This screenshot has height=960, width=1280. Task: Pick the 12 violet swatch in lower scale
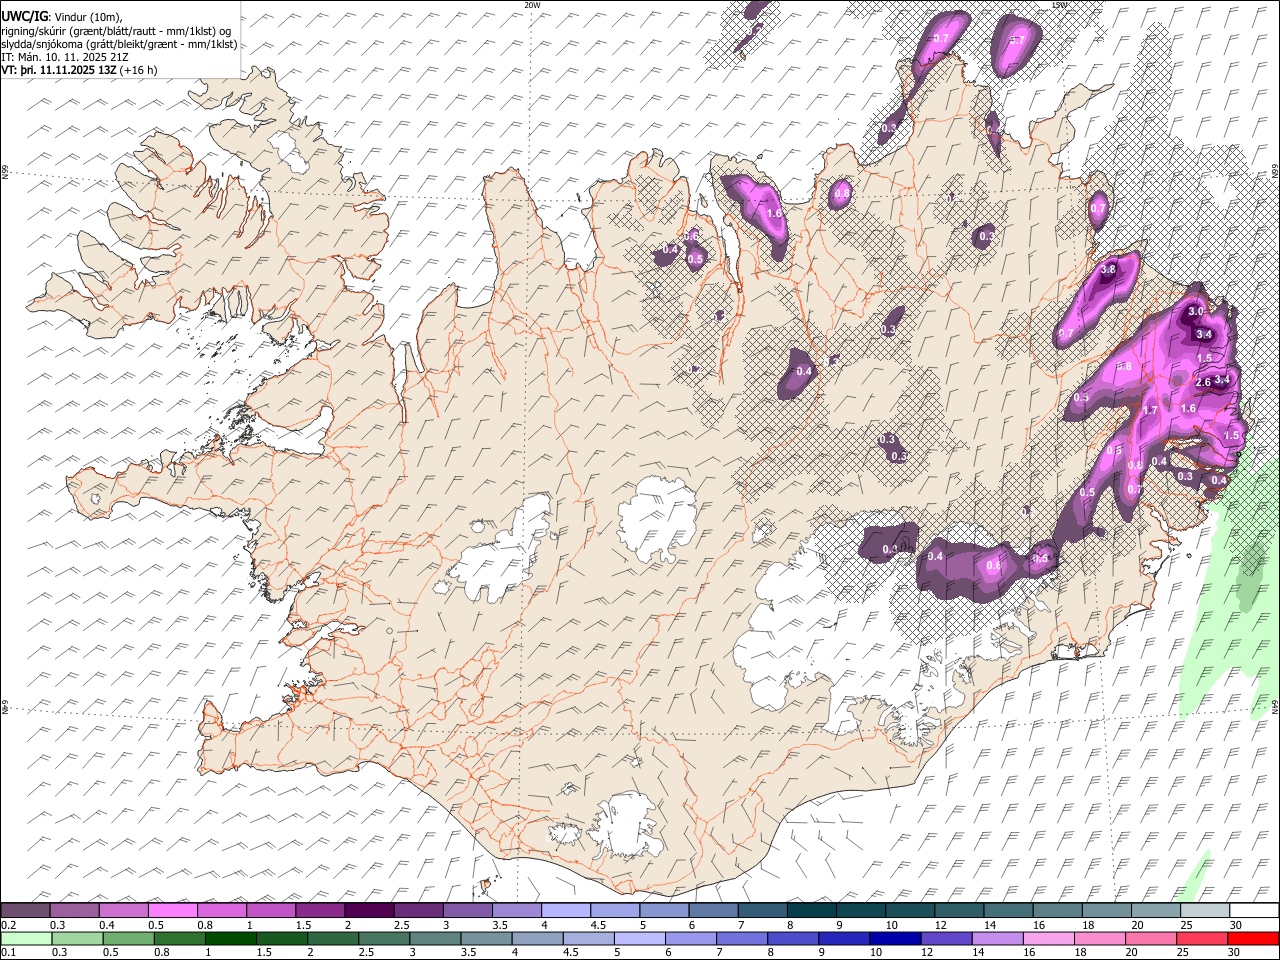[945, 938]
